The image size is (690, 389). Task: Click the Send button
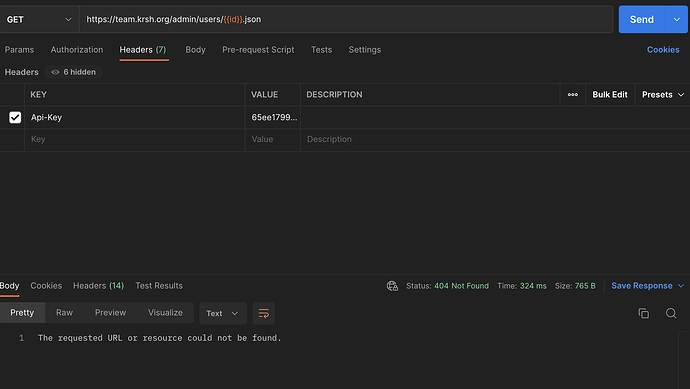(642, 19)
